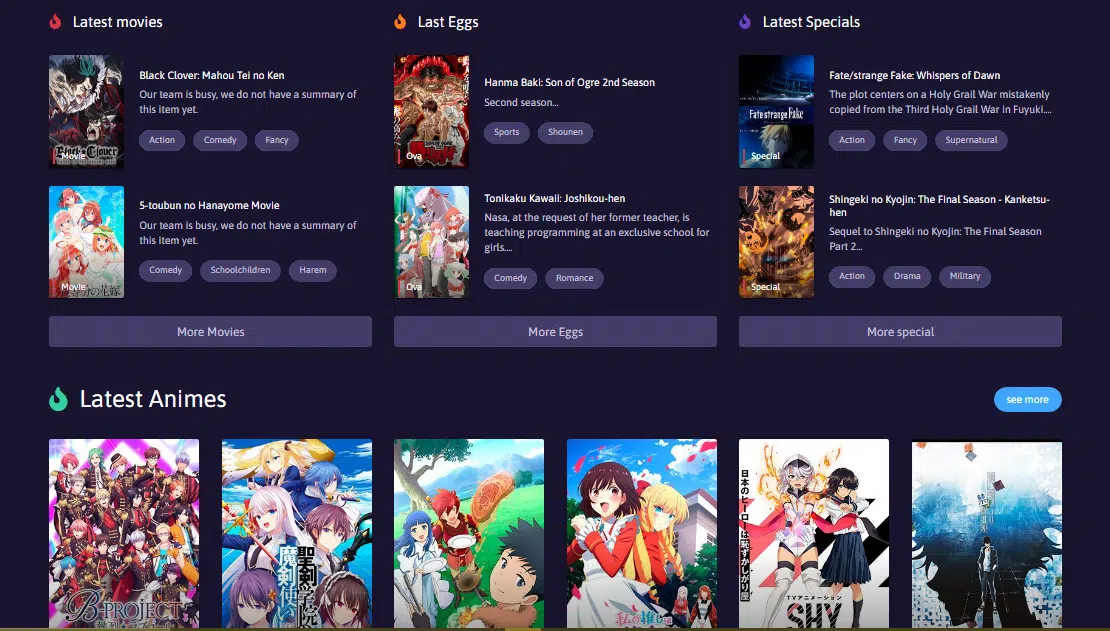The image size is (1110, 631).
Task: Click the red flame icon beside Latest movies
Action: coord(55,21)
